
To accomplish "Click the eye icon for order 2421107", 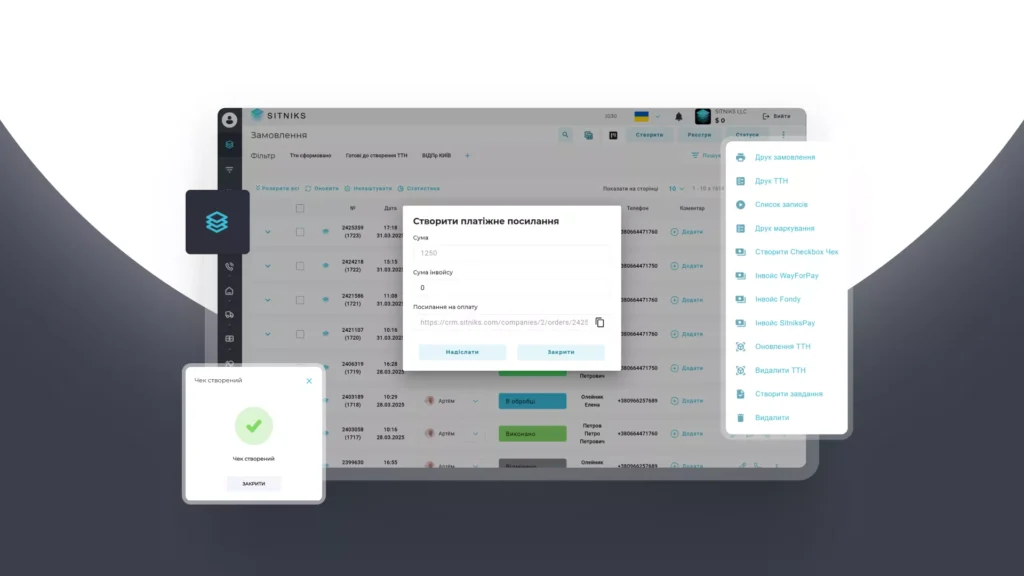I will click(x=325, y=334).
